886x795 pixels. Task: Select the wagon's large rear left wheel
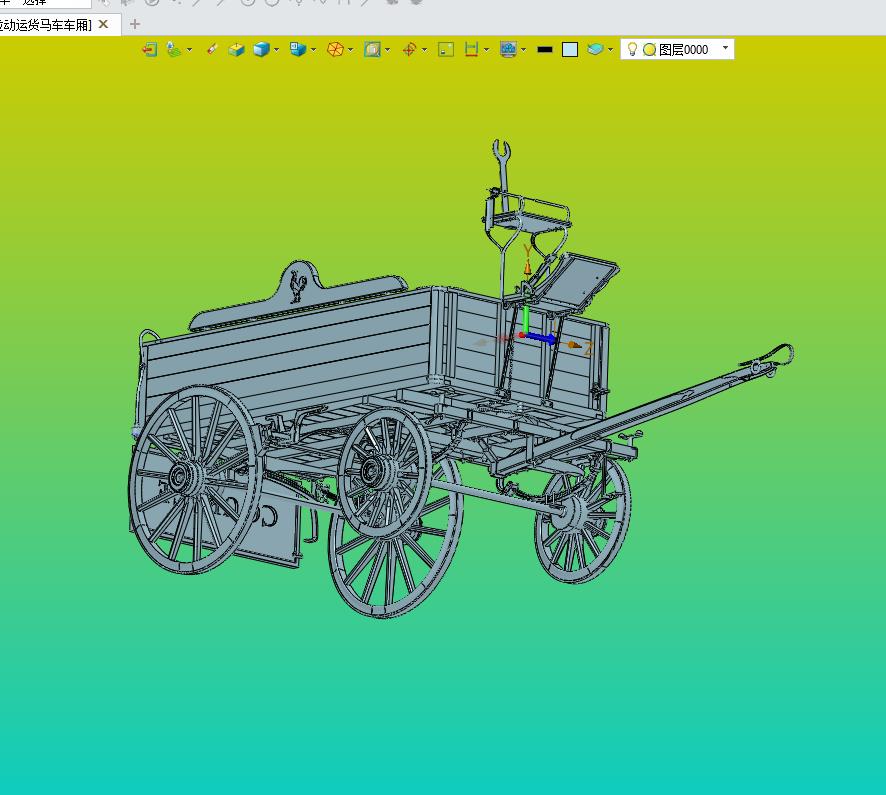click(x=195, y=479)
